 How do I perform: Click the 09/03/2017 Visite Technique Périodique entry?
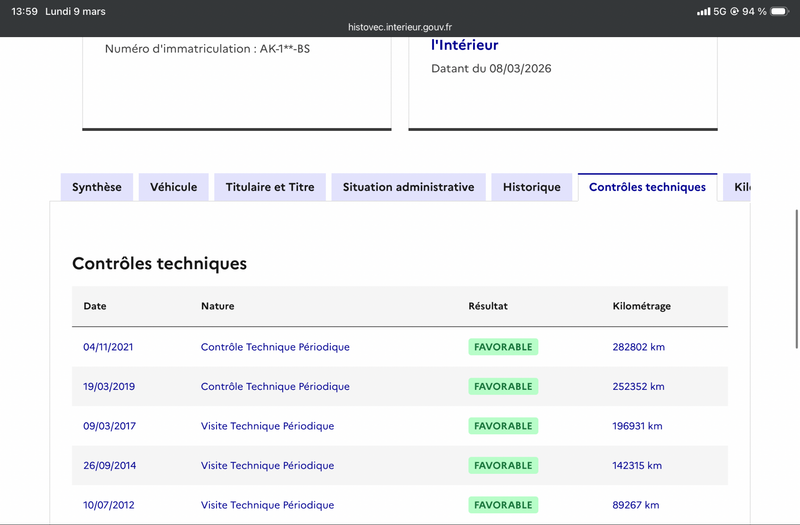pos(267,426)
